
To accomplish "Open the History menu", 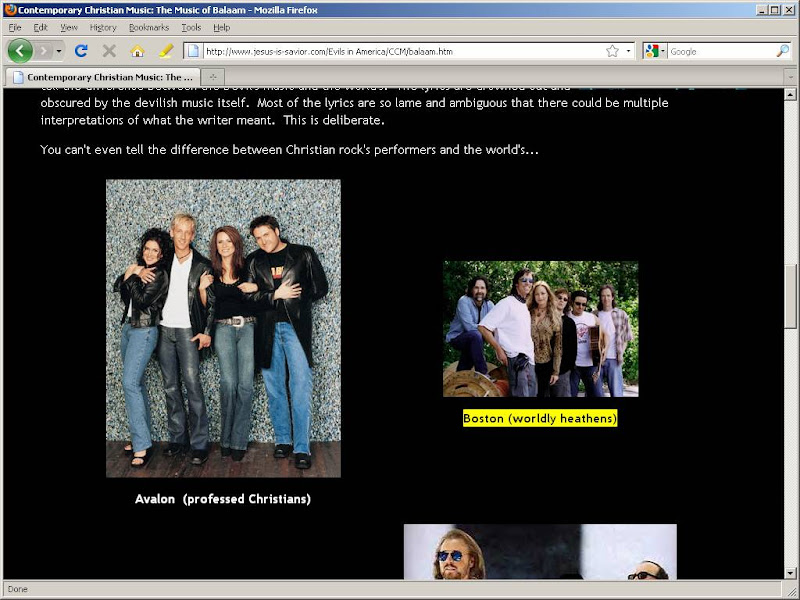I will click(103, 28).
